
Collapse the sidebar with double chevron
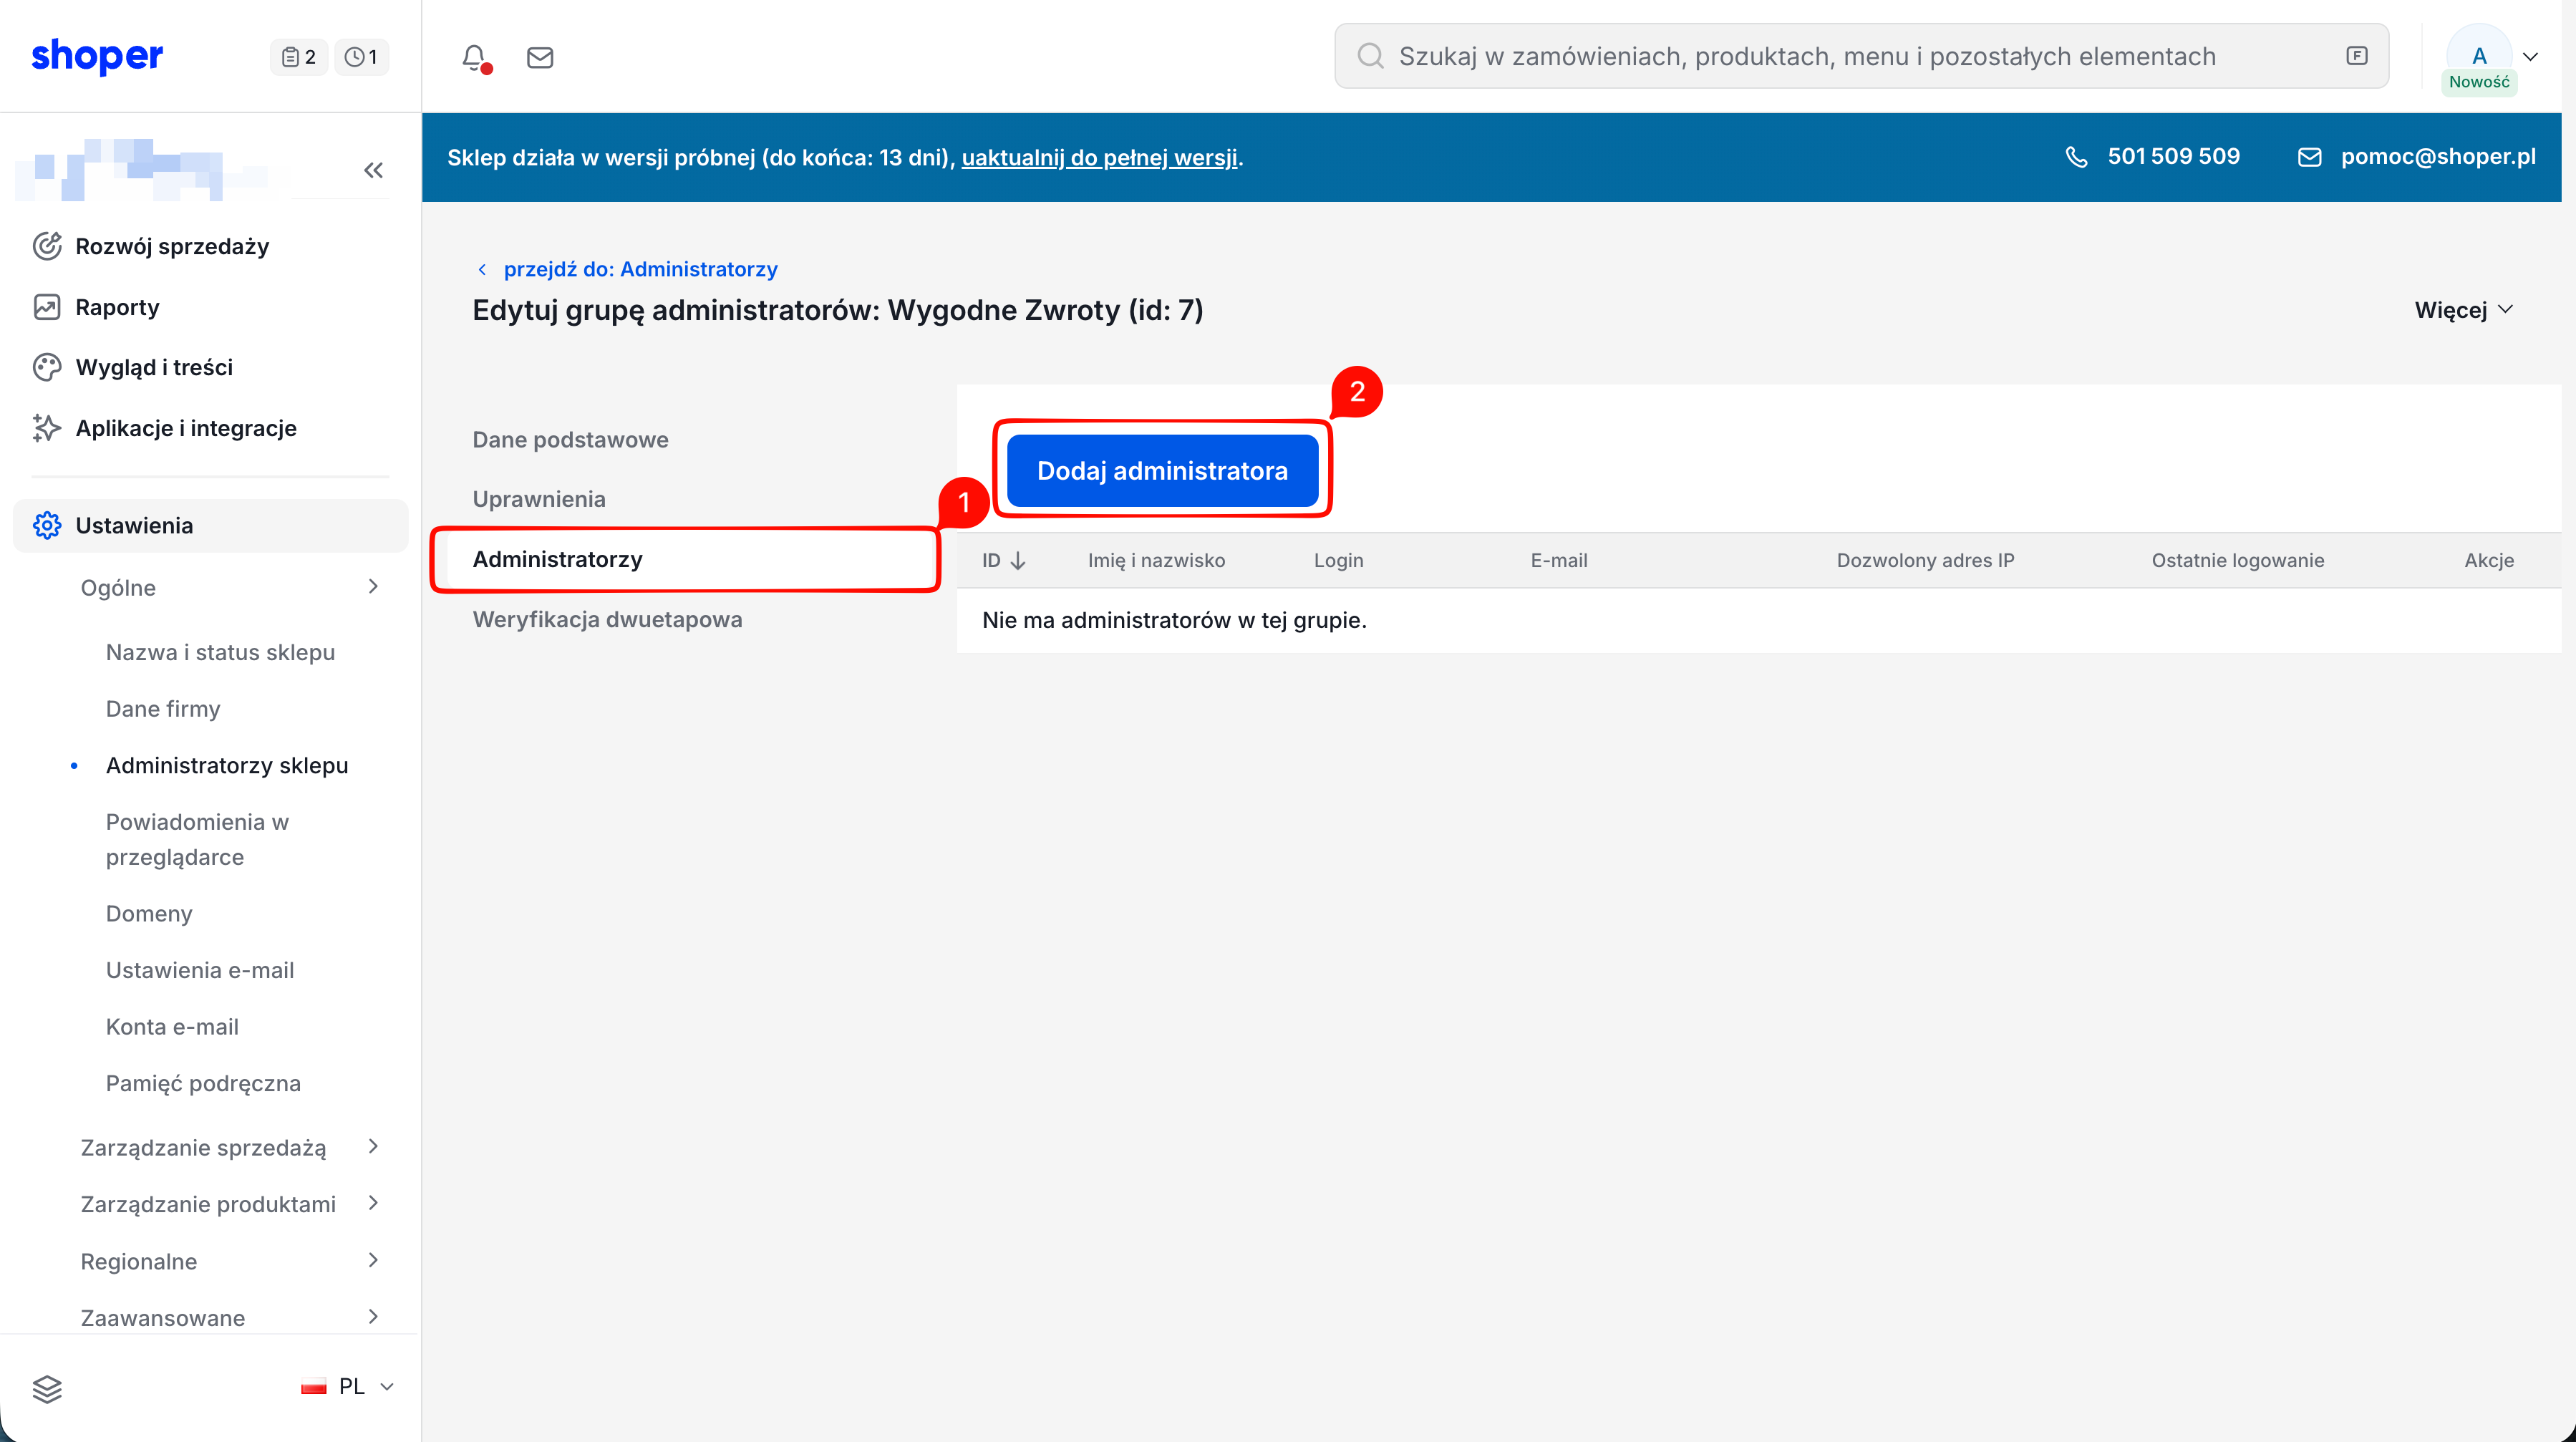374,170
